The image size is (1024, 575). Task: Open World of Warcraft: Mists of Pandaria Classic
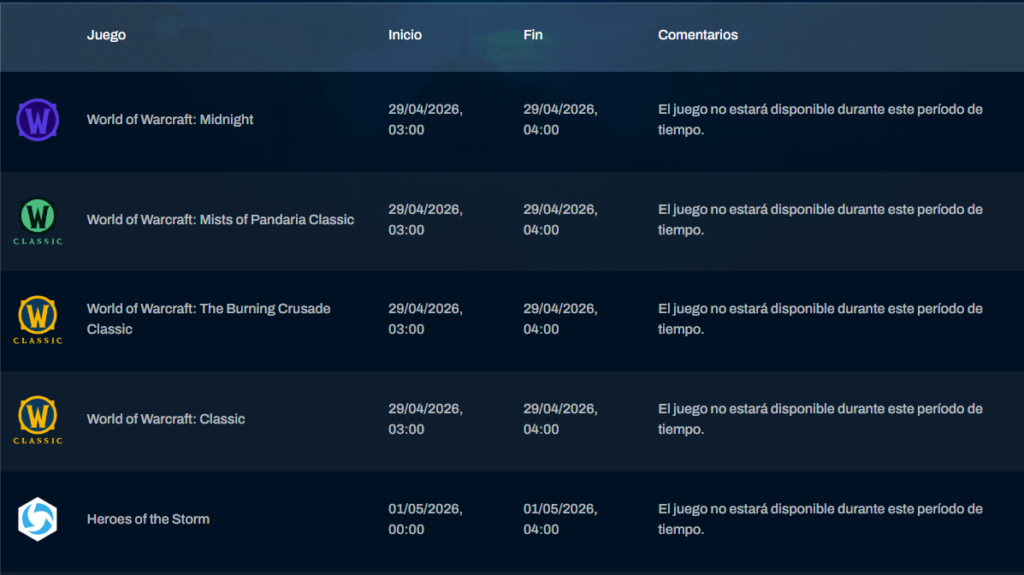click(x=220, y=220)
